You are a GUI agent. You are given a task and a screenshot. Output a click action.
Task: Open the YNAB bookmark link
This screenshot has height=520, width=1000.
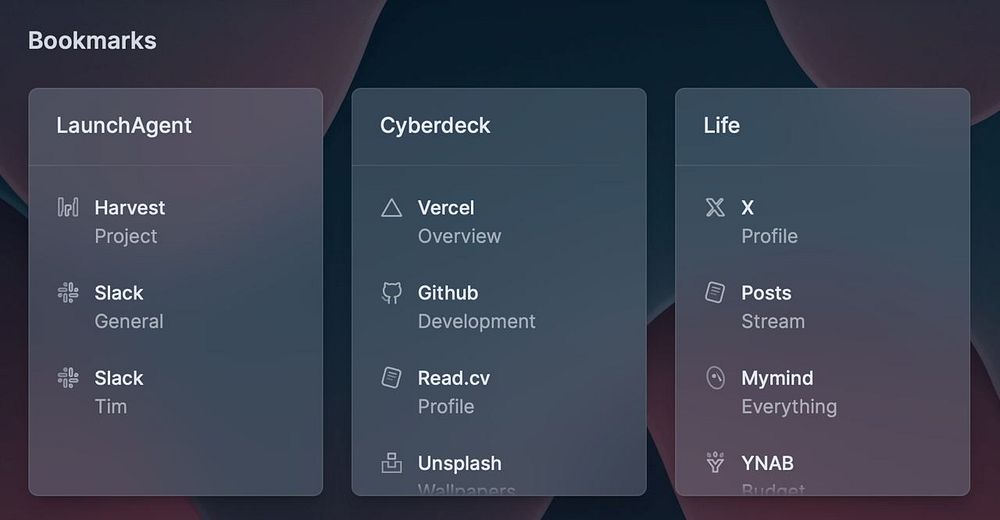(767, 463)
